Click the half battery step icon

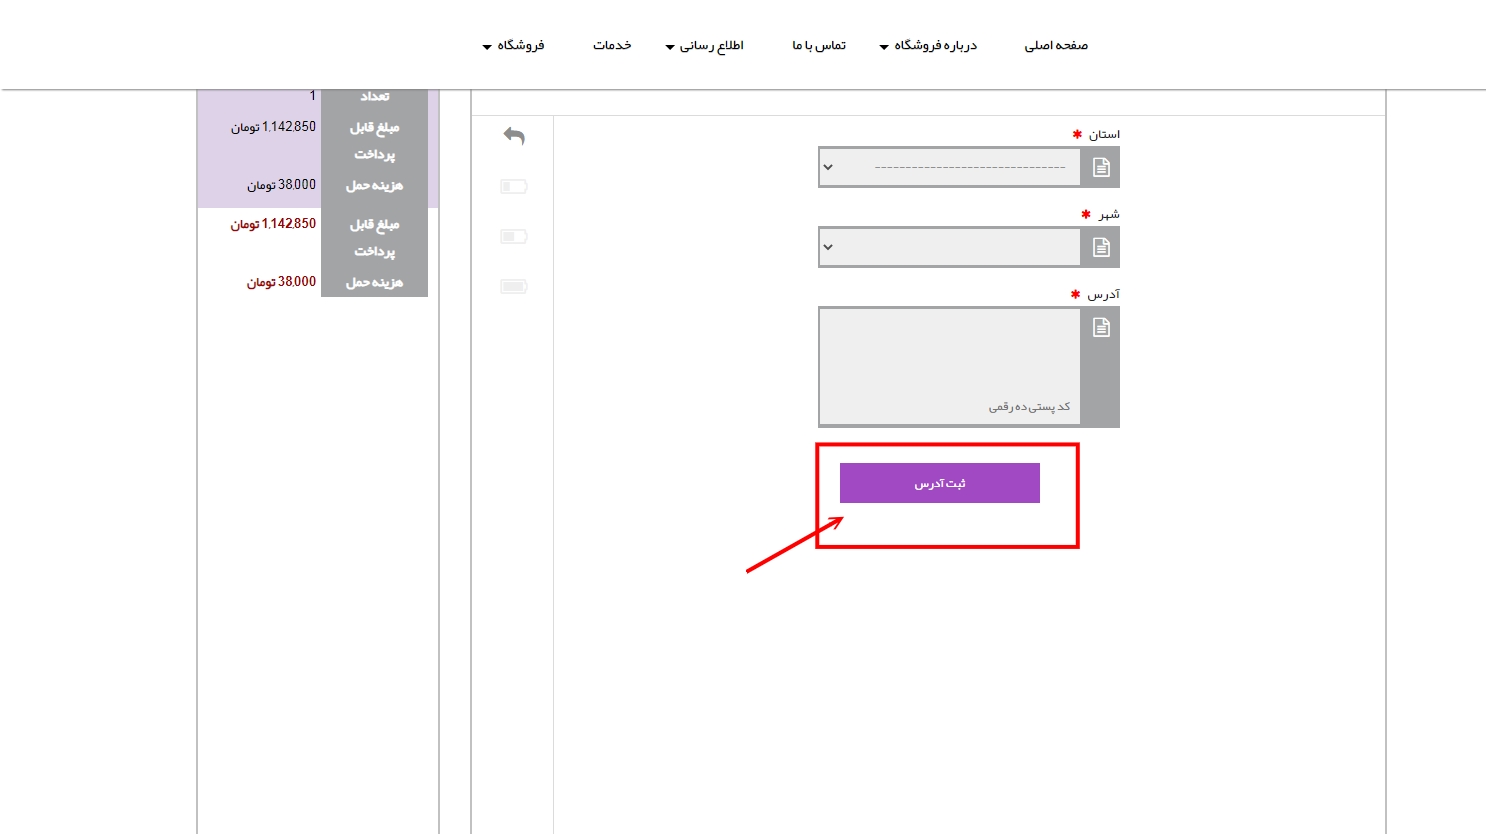[513, 237]
